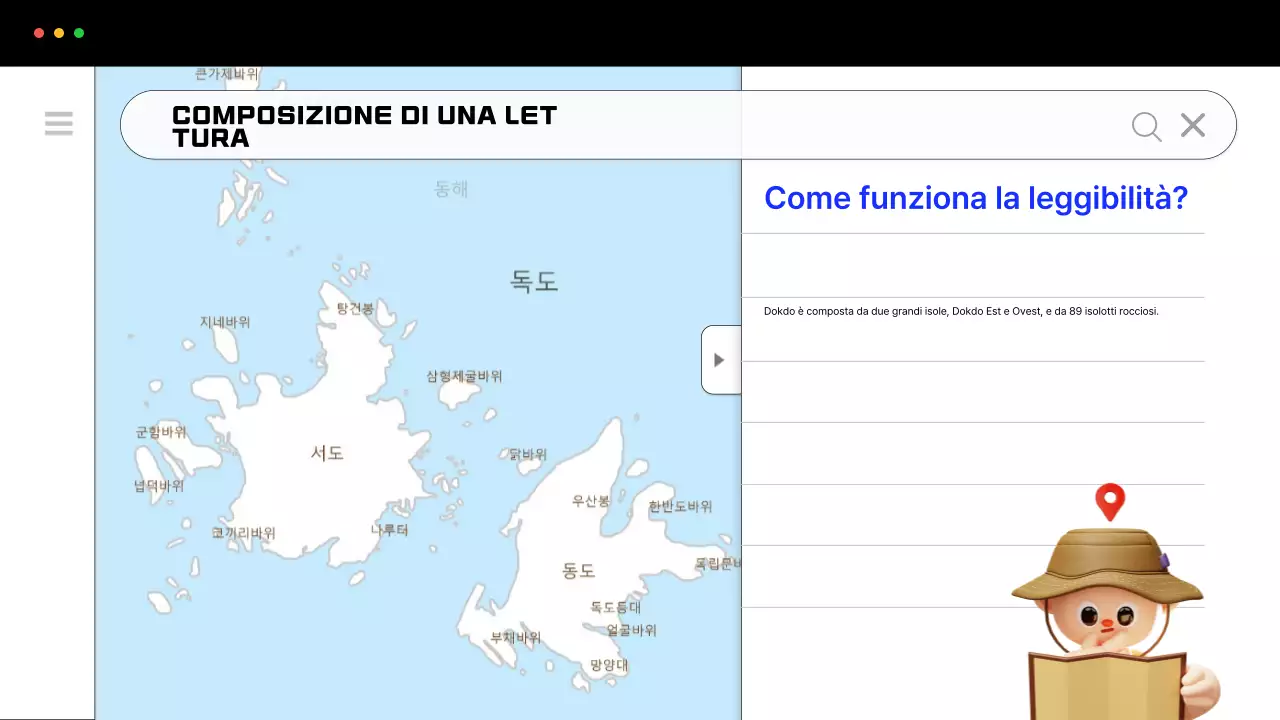Click the 우산봉 label on Dongdo

coord(591,501)
